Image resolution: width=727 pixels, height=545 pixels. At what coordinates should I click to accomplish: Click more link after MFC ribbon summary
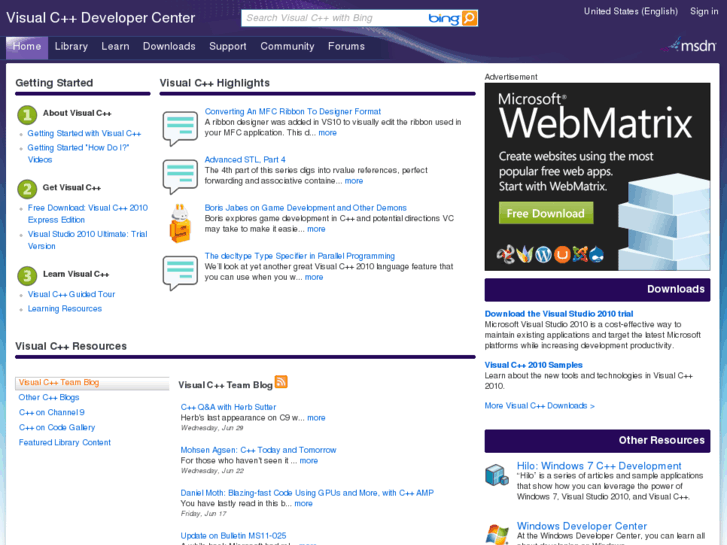(x=327, y=133)
